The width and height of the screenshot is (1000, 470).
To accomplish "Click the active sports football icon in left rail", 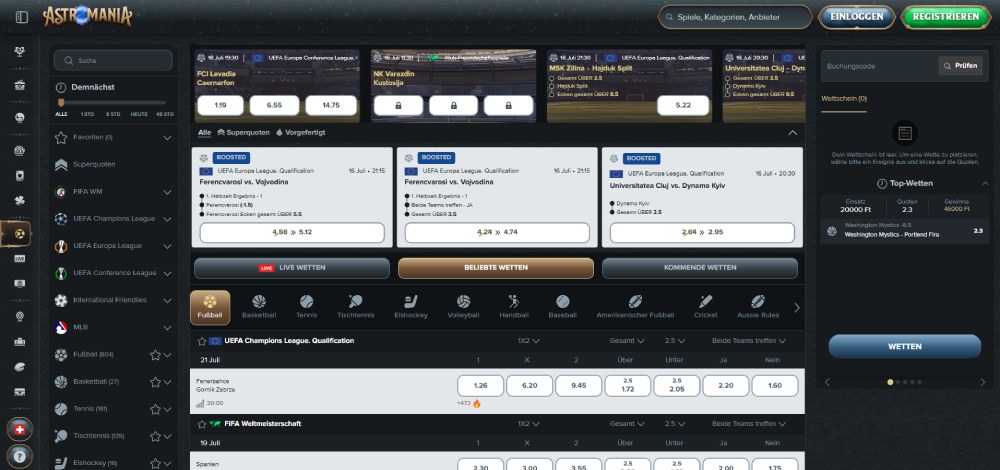I will pyautogui.click(x=19, y=234).
